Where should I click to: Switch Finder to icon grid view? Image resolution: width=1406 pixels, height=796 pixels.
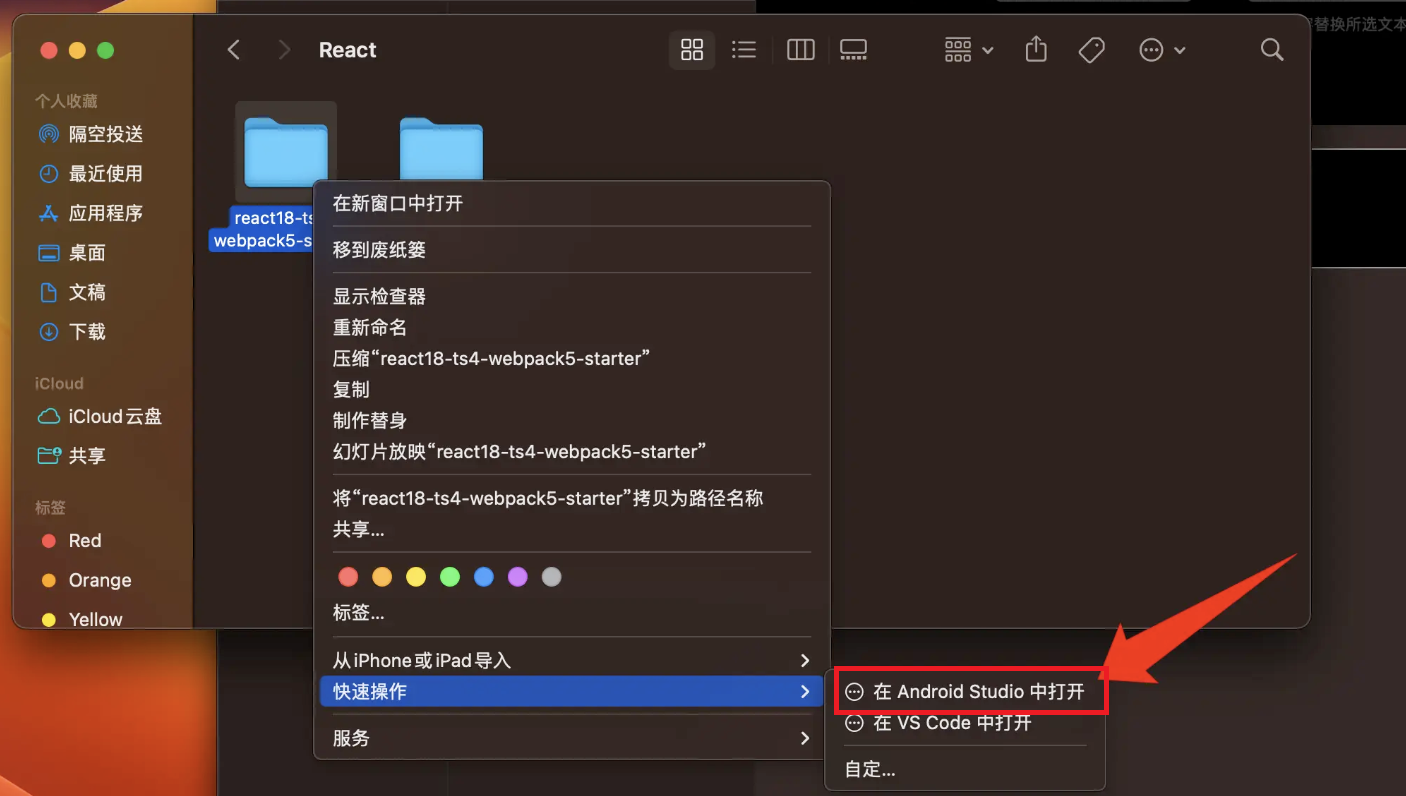[x=692, y=50]
